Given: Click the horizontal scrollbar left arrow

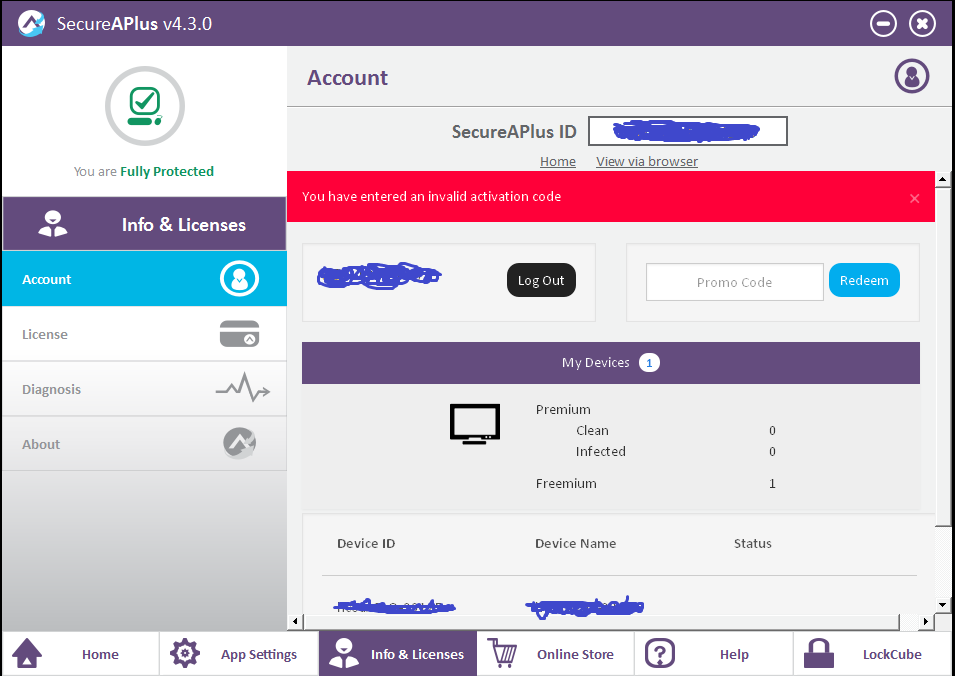Looking at the screenshot, I should tap(295, 621).
